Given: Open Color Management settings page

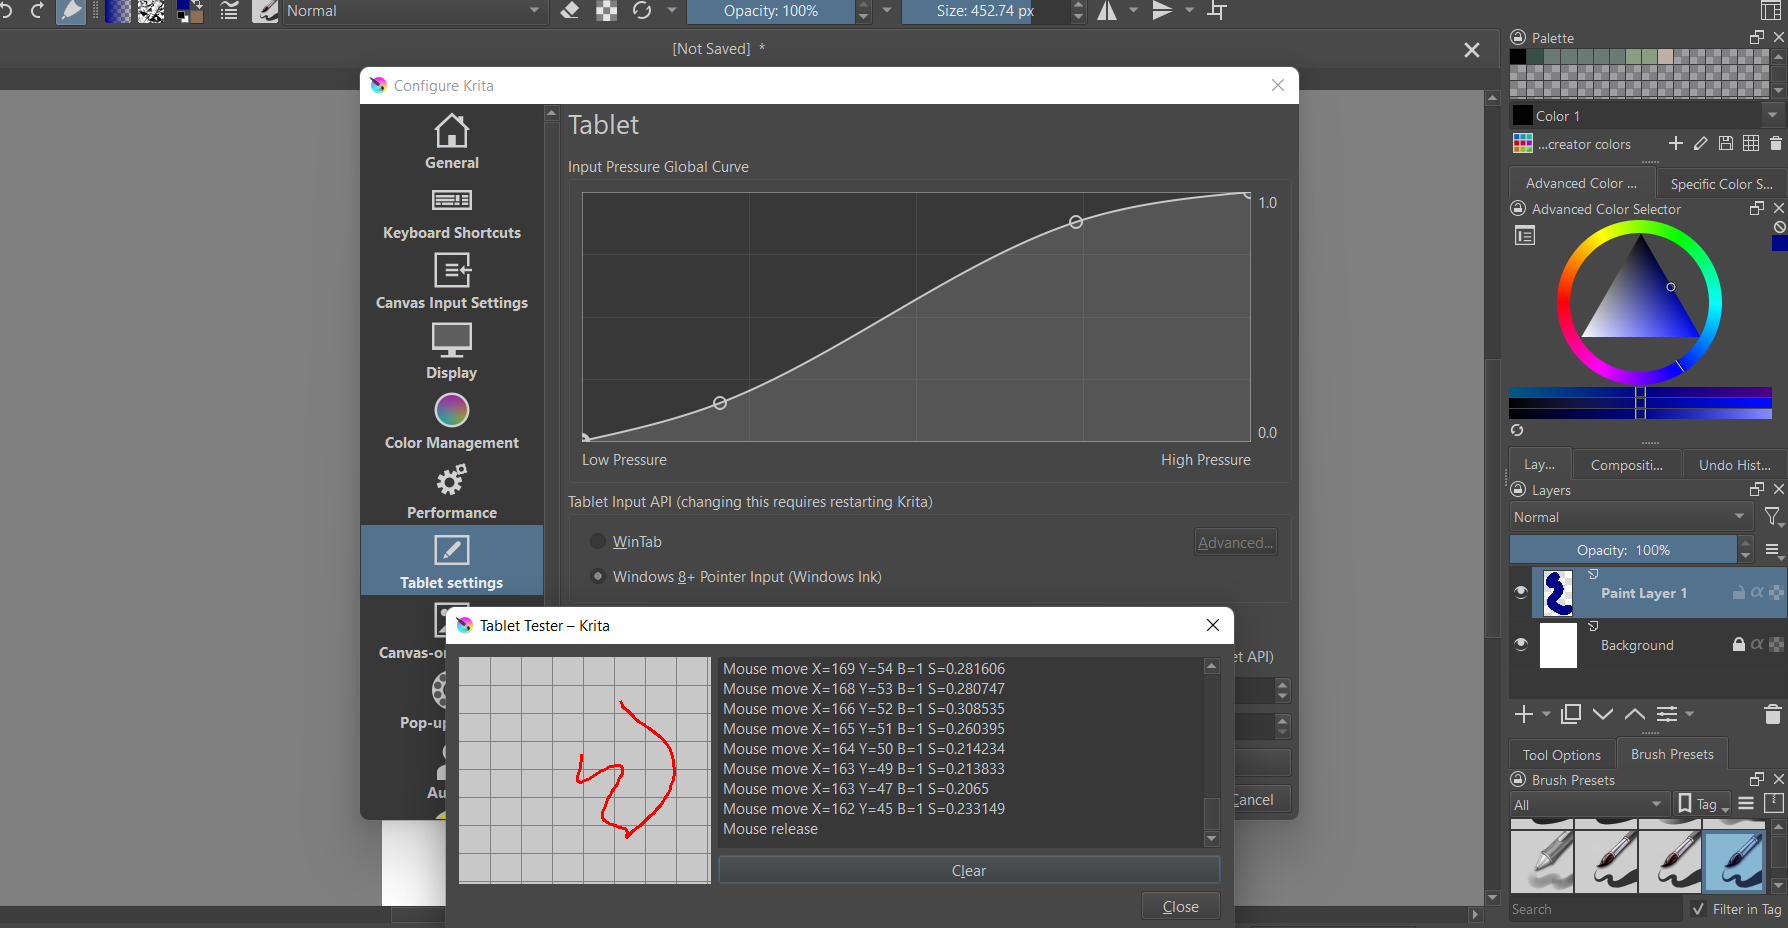Looking at the screenshot, I should tap(452, 422).
